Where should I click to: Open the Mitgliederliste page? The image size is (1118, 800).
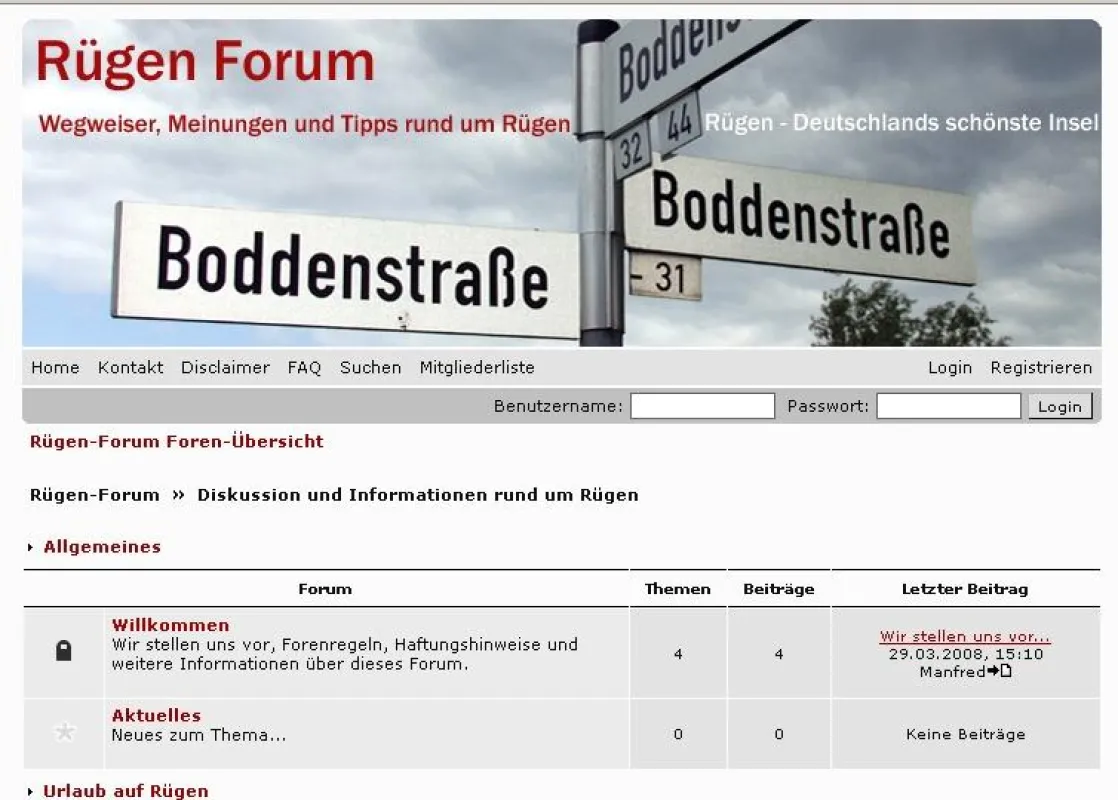[x=477, y=367]
